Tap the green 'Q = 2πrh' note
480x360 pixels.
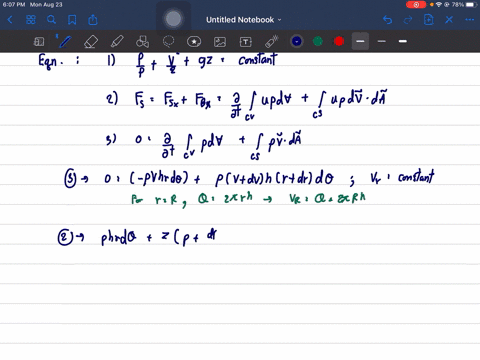coord(225,199)
